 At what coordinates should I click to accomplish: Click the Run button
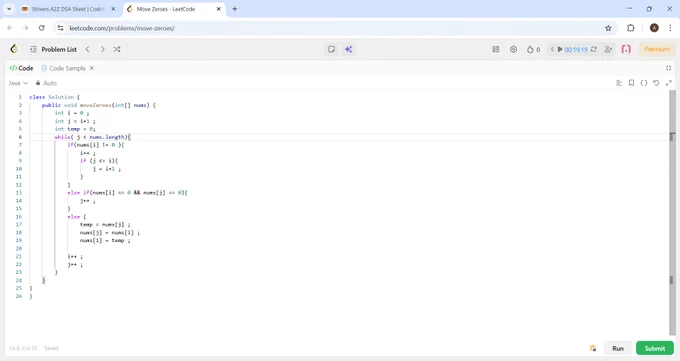pyautogui.click(x=618, y=348)
